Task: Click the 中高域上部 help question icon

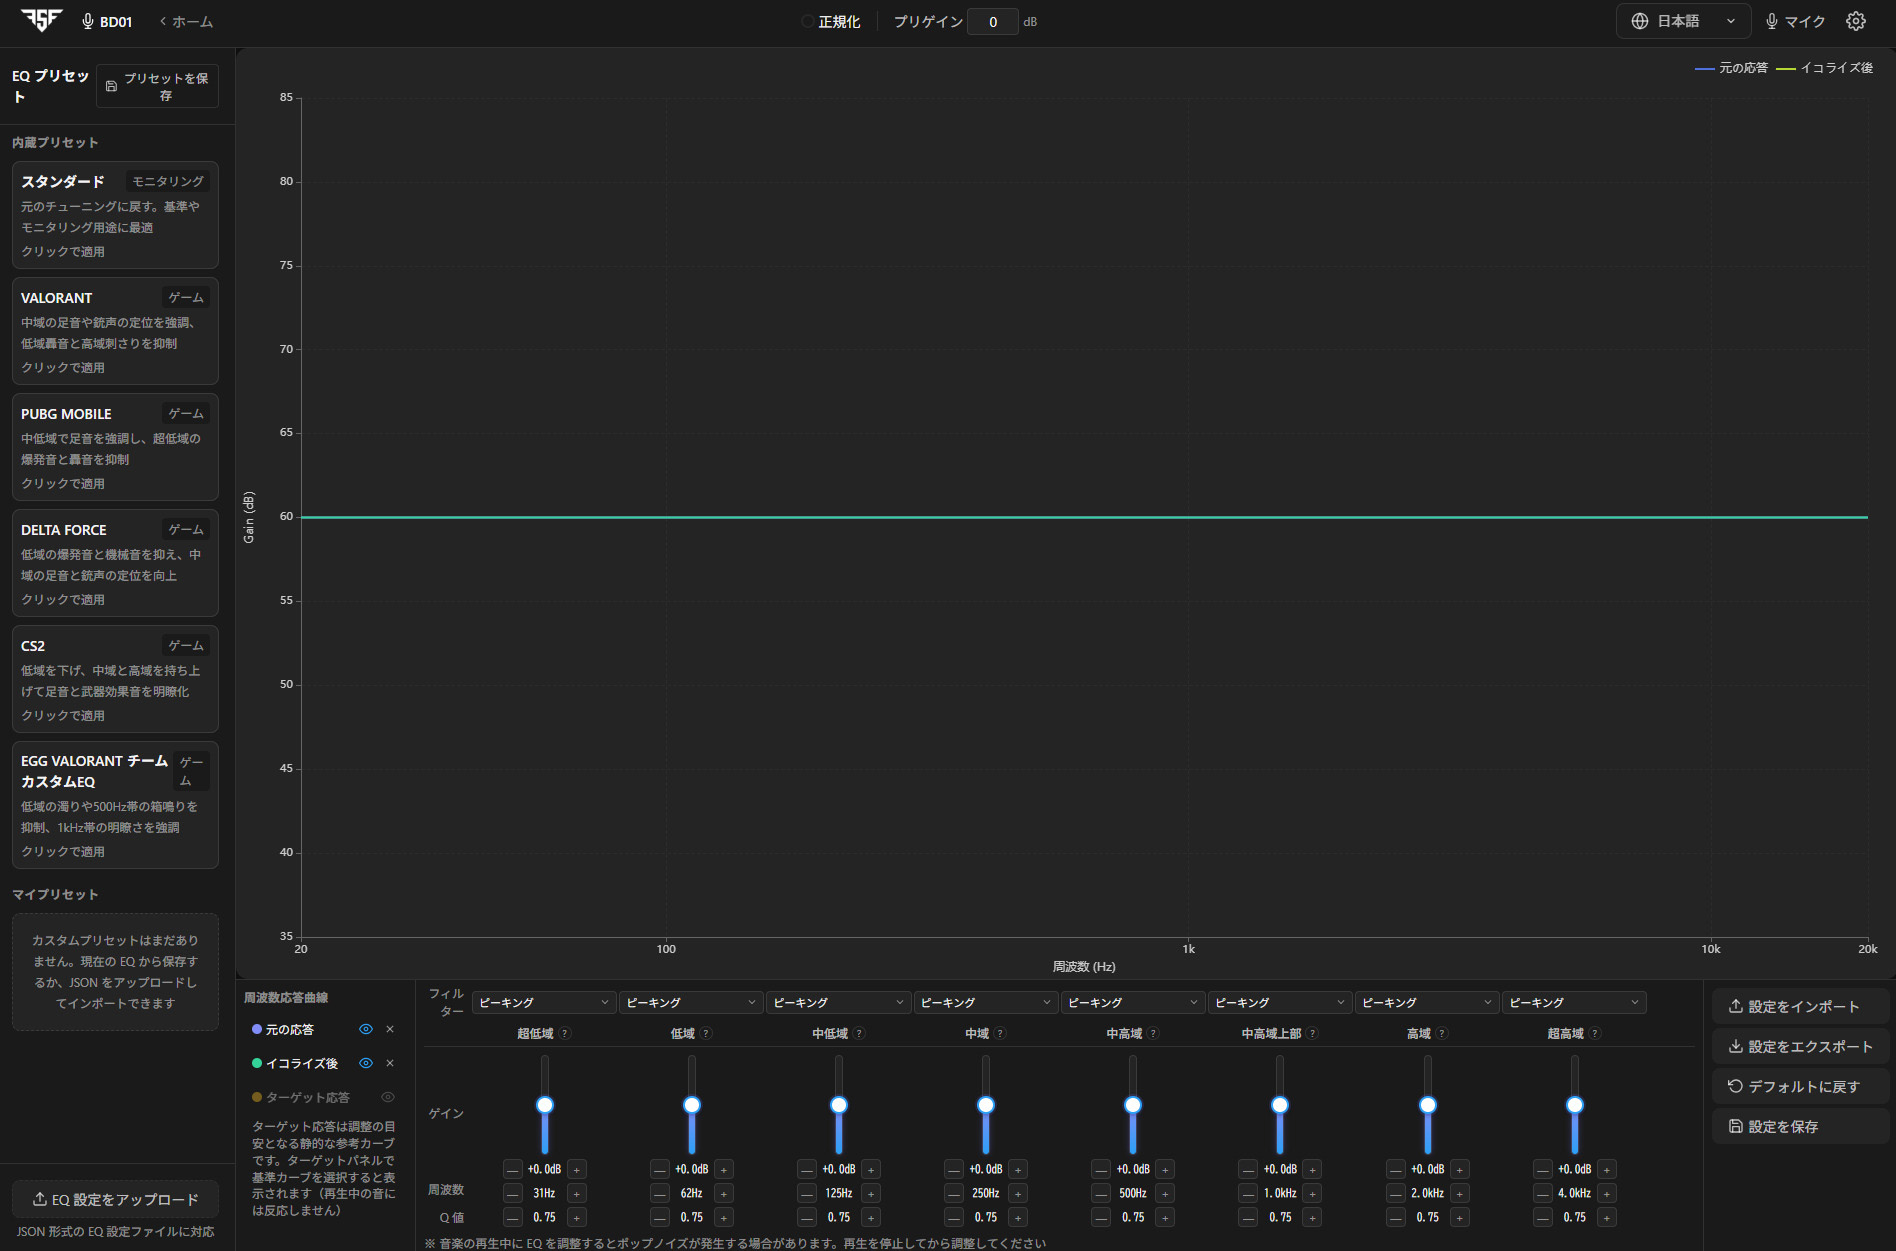Action: 1312,1033
